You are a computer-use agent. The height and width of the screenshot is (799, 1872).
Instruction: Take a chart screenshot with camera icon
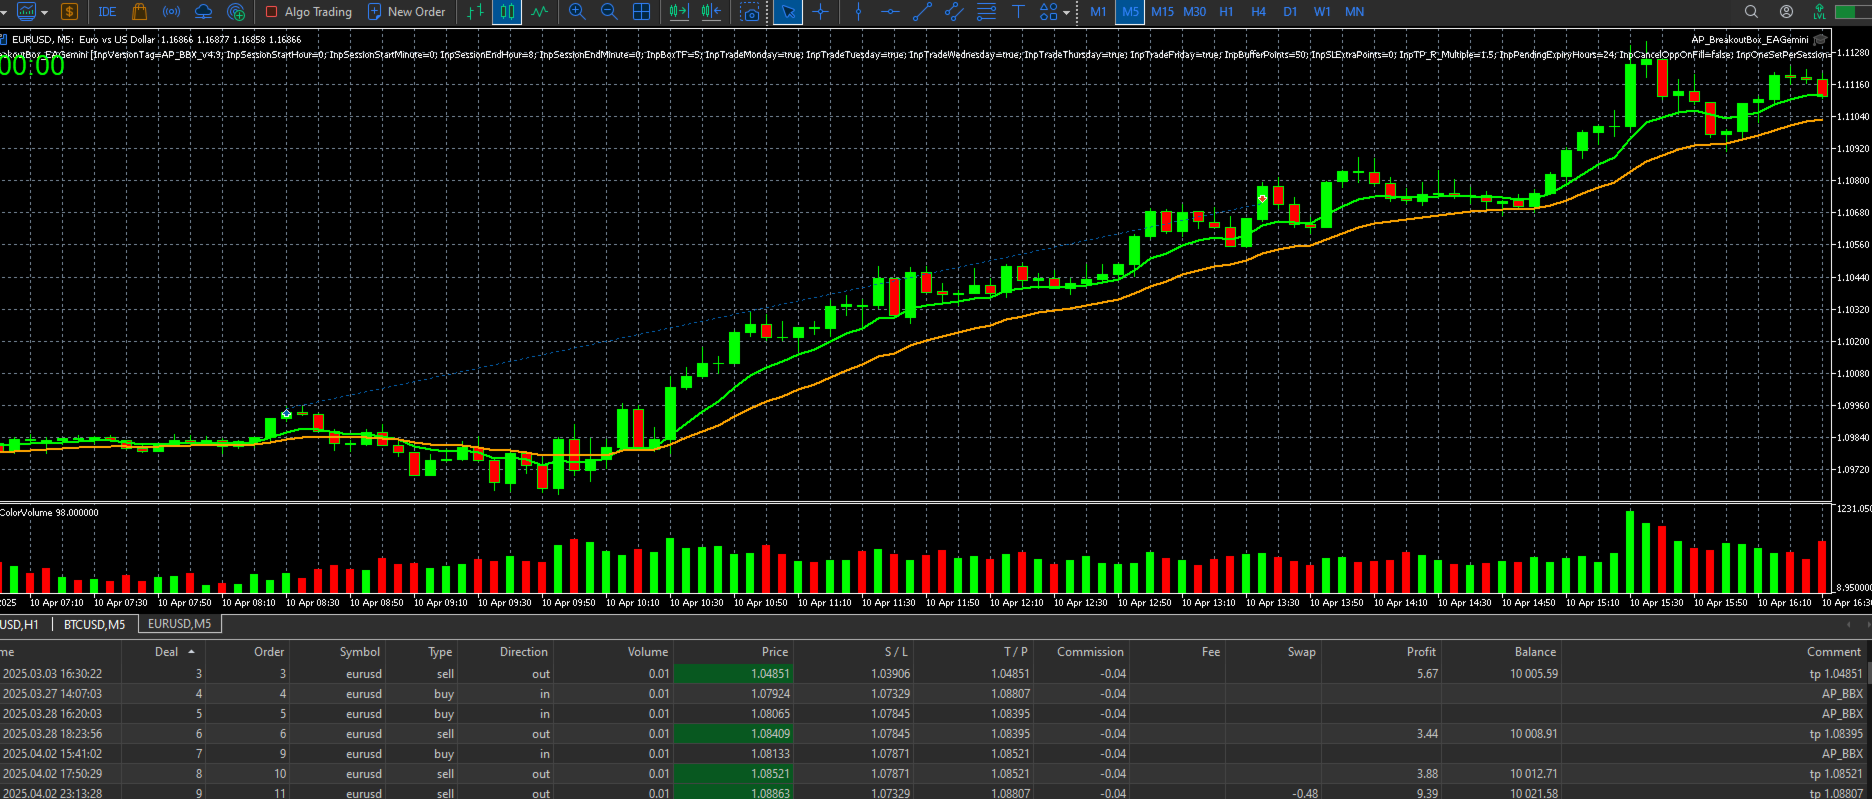click(x=749, y=12)
